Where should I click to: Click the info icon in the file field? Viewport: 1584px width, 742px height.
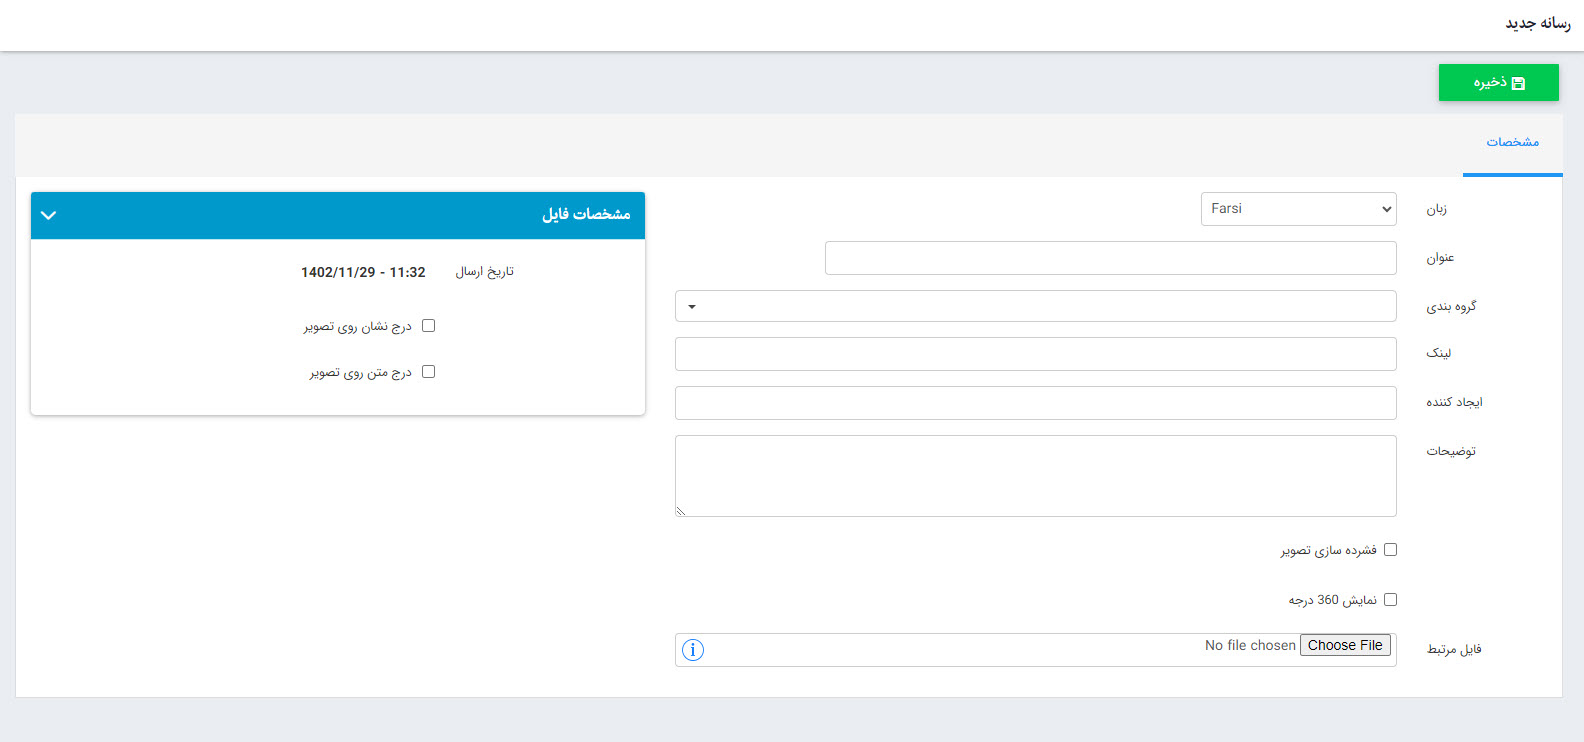tap(693, 650)
